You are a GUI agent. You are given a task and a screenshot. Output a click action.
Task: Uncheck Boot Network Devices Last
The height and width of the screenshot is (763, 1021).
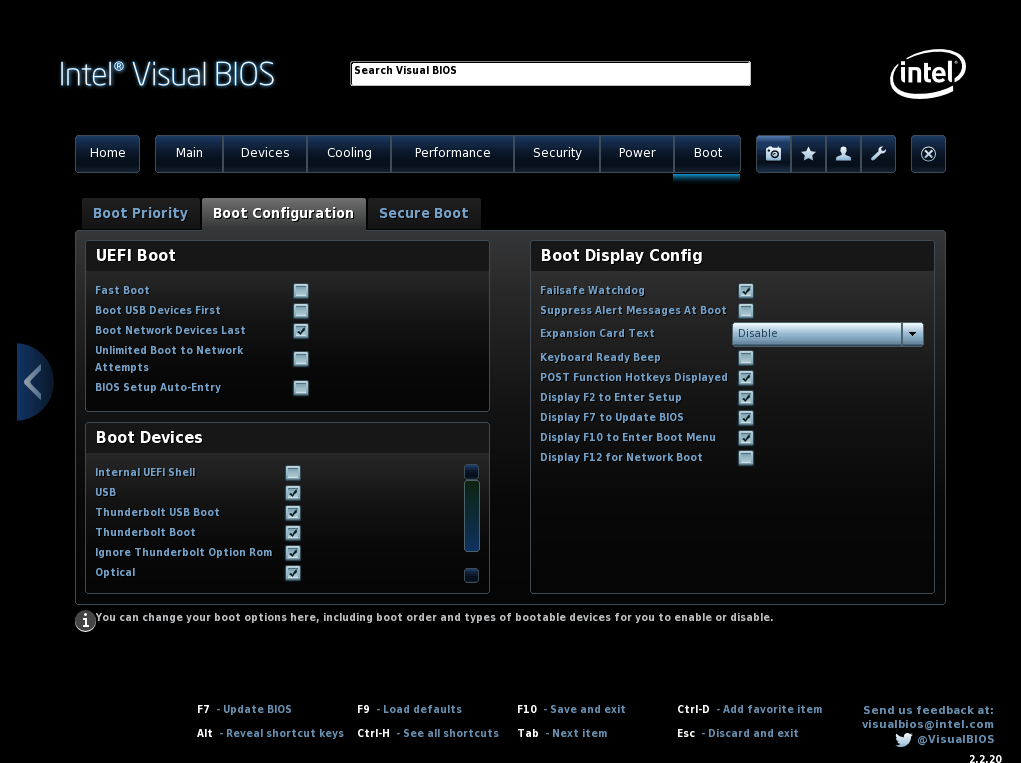pos(301,331)
